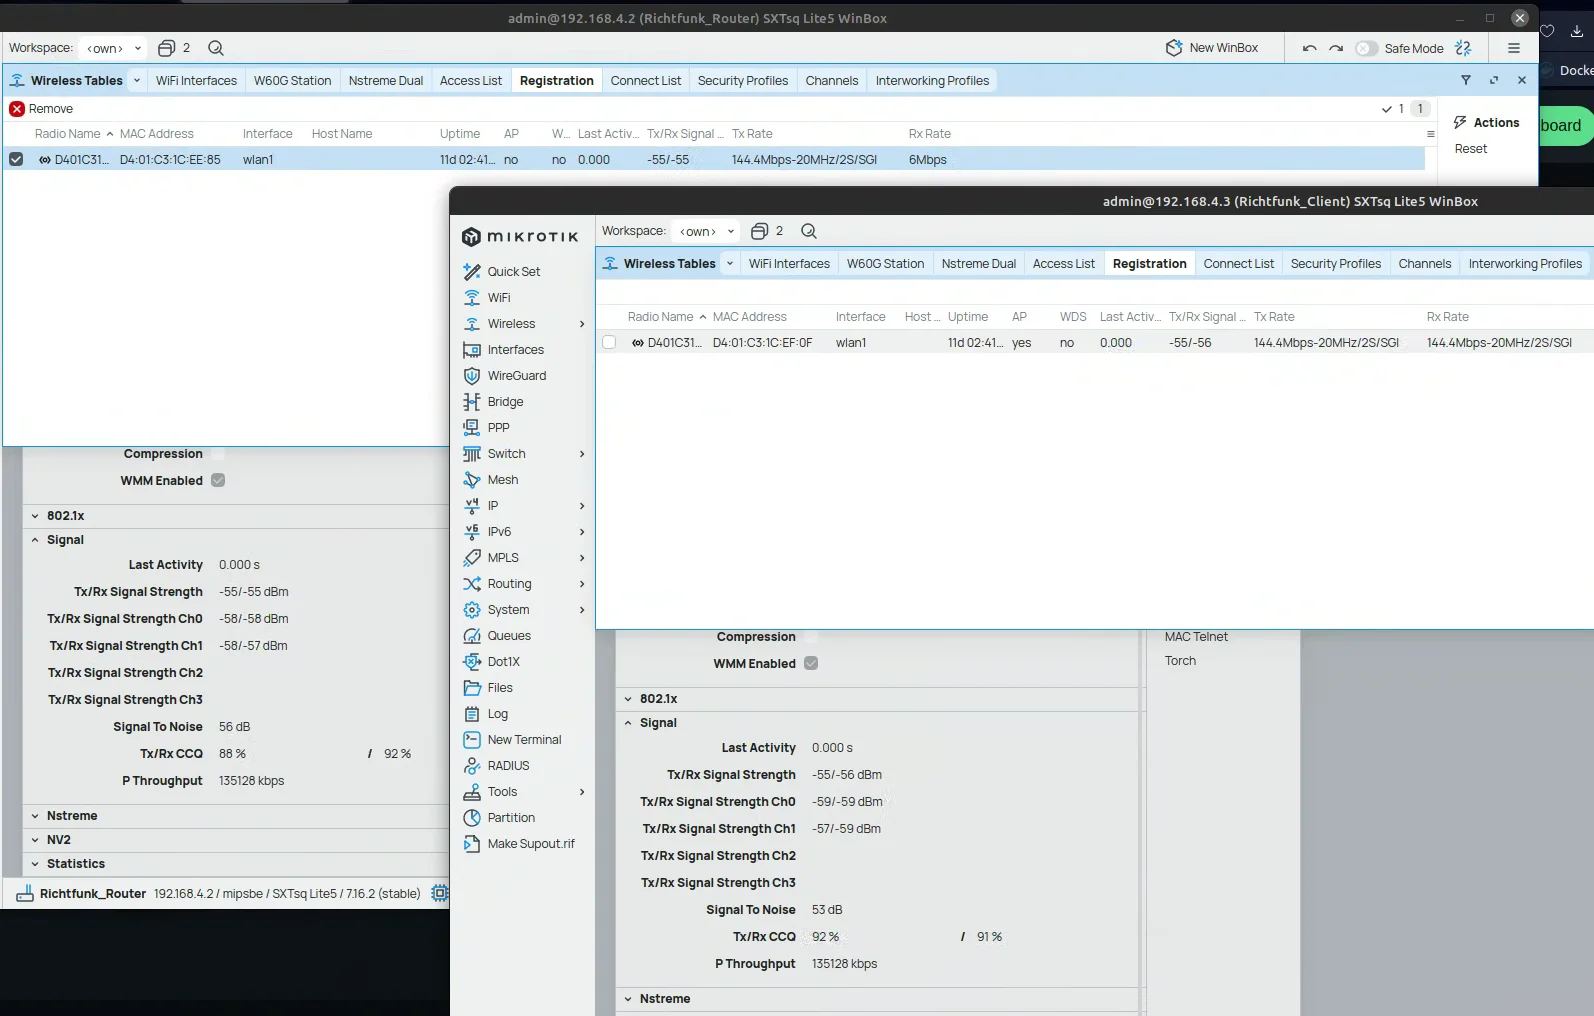Click filter funnel icon in Router Wireless Tables
This screenshot has height=1016, width=1594.
tap(1466, 80)
